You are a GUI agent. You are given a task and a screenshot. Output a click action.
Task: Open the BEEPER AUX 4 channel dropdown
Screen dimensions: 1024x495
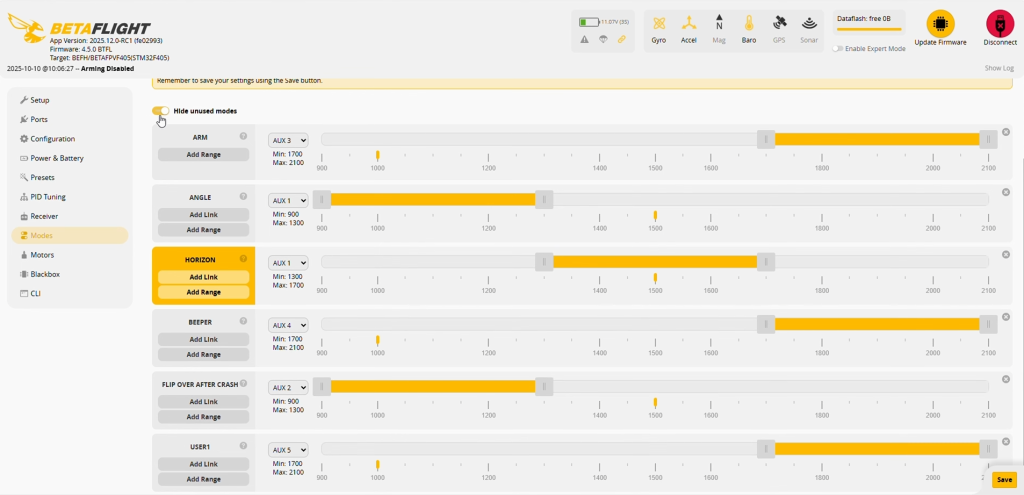point(288,325)
